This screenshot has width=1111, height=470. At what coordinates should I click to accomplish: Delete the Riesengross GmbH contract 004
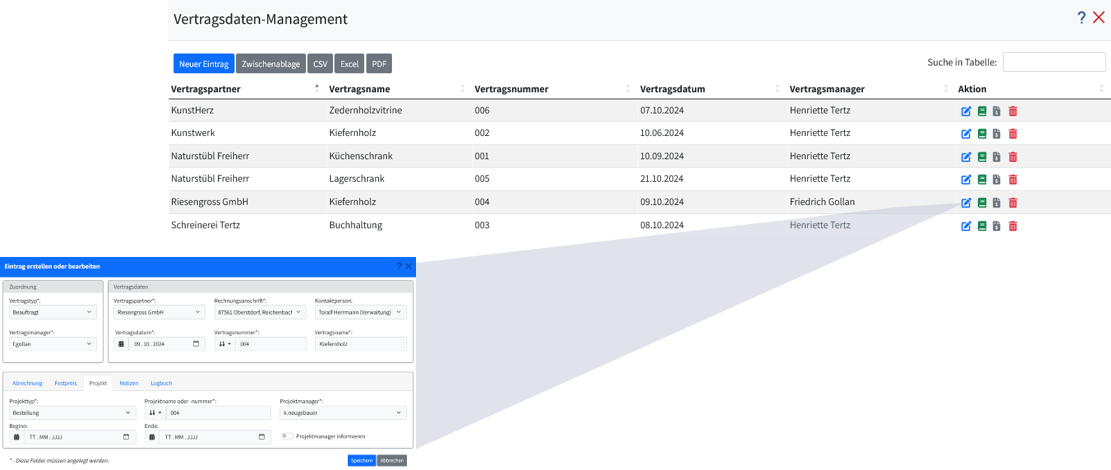1013,203
